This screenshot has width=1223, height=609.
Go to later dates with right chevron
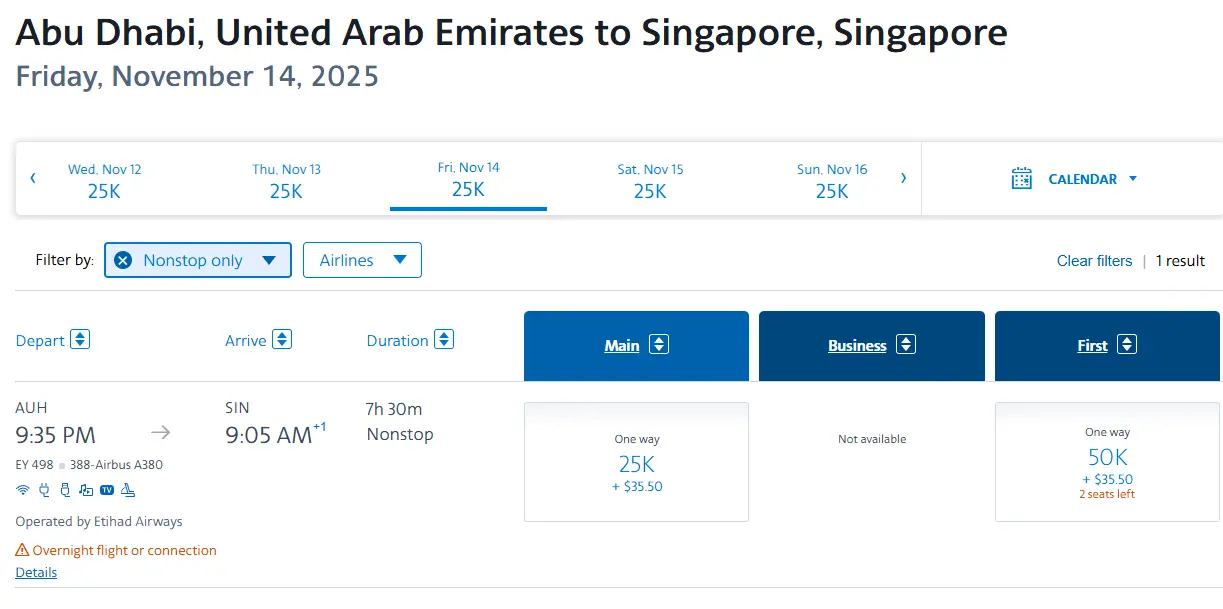point(904,178)
